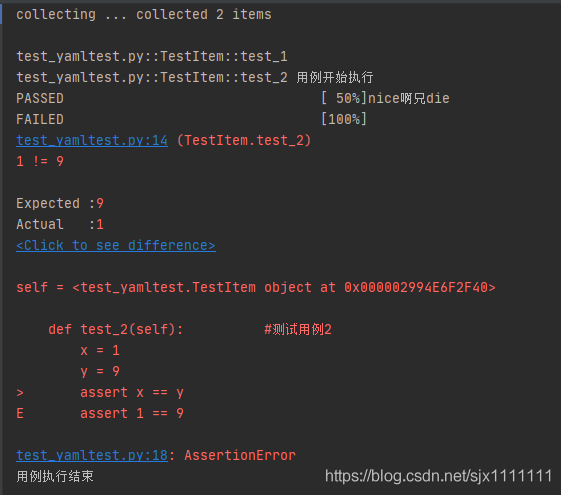
Task: Select the TestItem::test_2 test ID text
Action: tap(152, 77)
